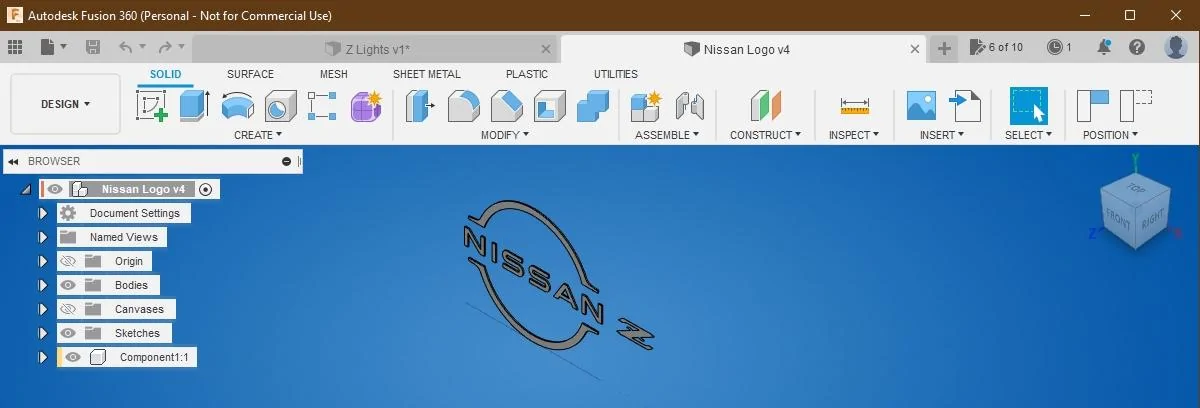Click the Save disk icon
Screen dimensions: 1200x408
pyautogui.click(x=93, y=47)
